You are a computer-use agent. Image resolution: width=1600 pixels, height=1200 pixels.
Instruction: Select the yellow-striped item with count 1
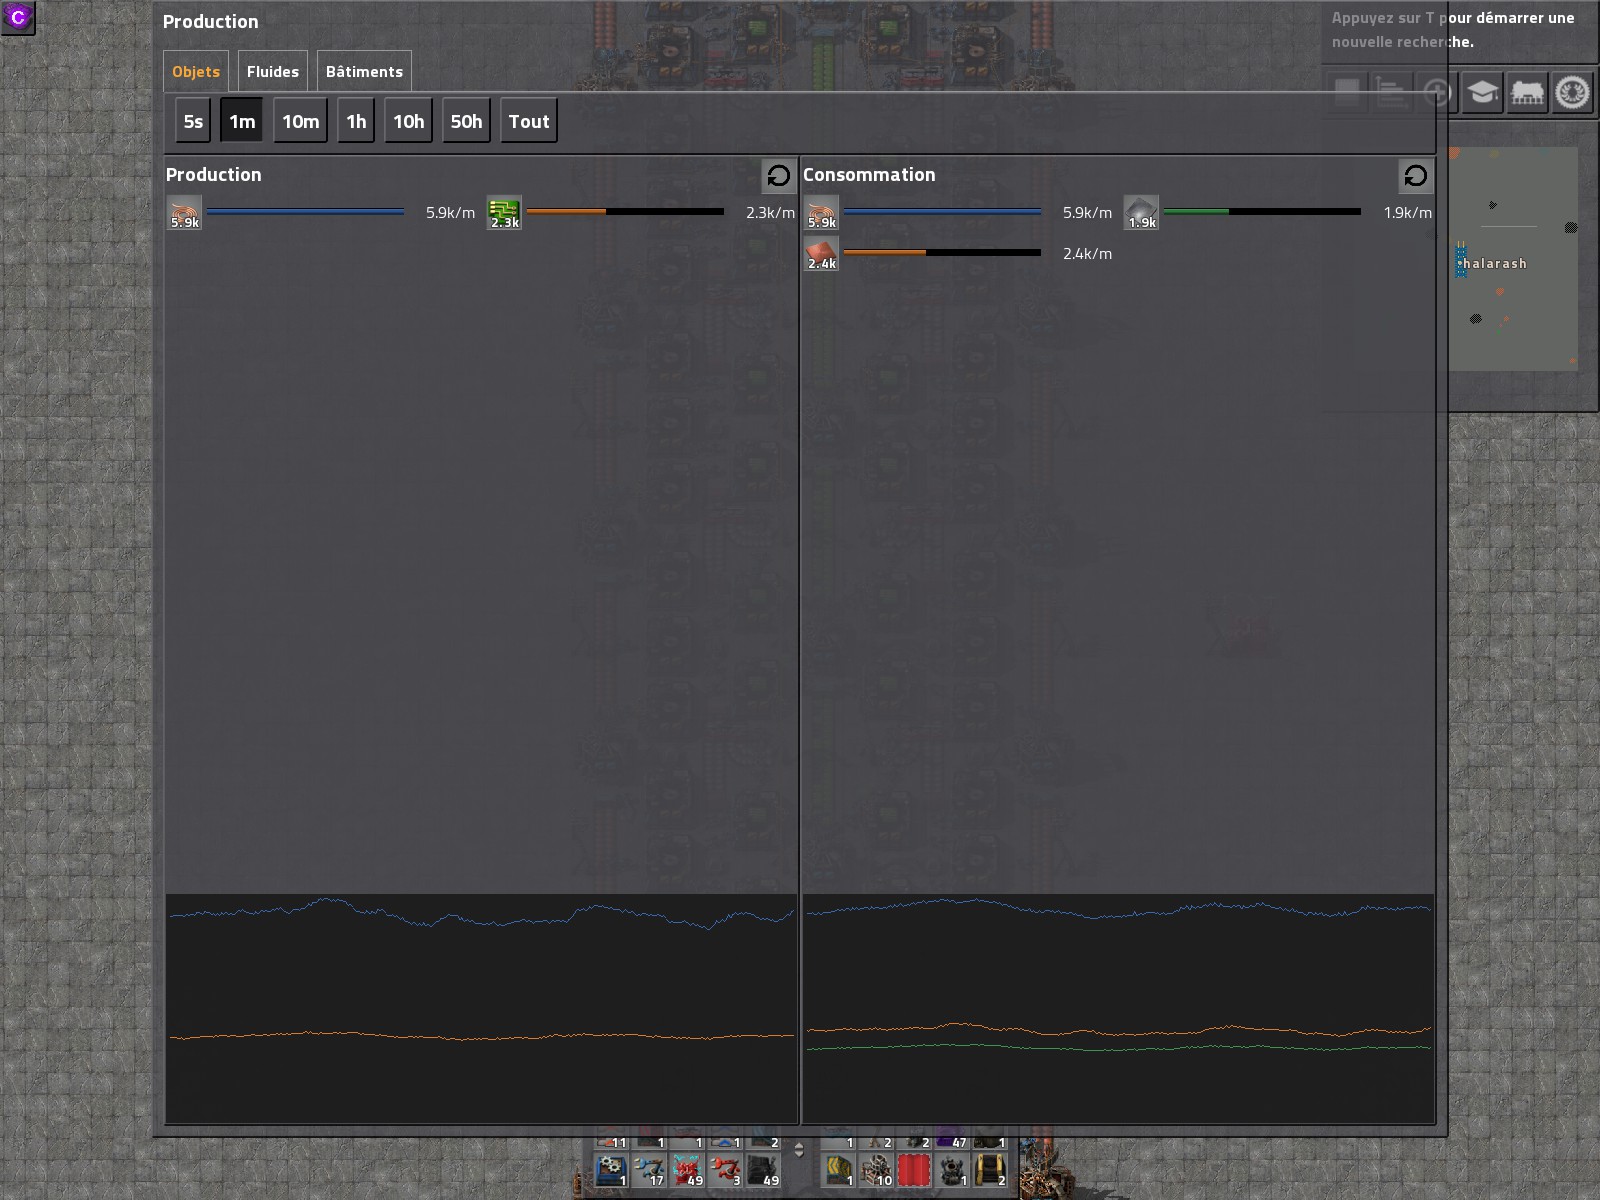click(838, 1169)
